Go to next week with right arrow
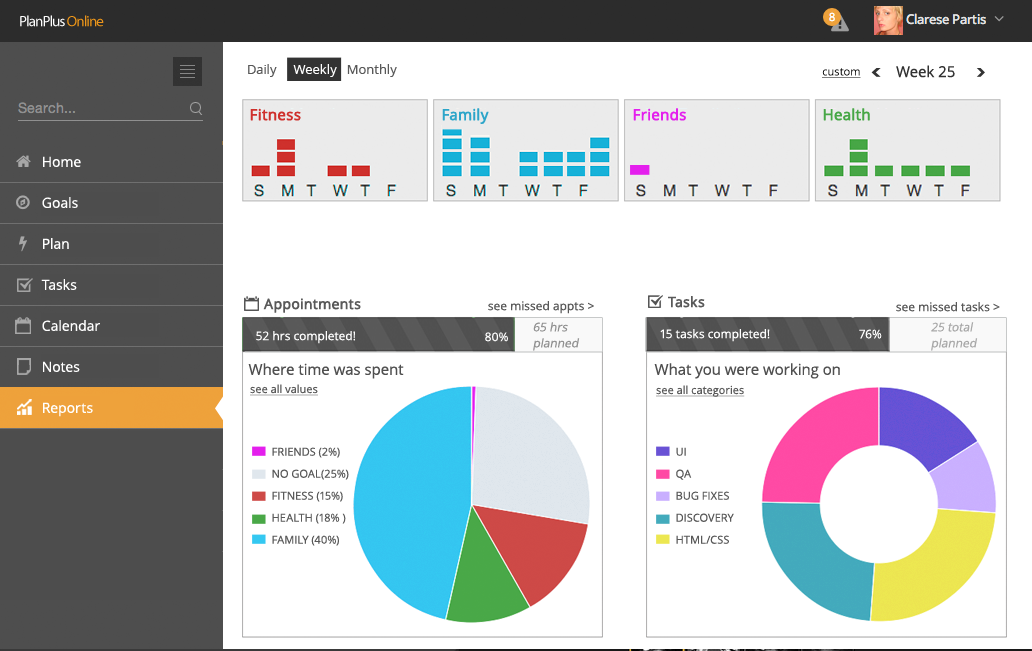The width and height of the screenshot is (1032, 651). 980,72
